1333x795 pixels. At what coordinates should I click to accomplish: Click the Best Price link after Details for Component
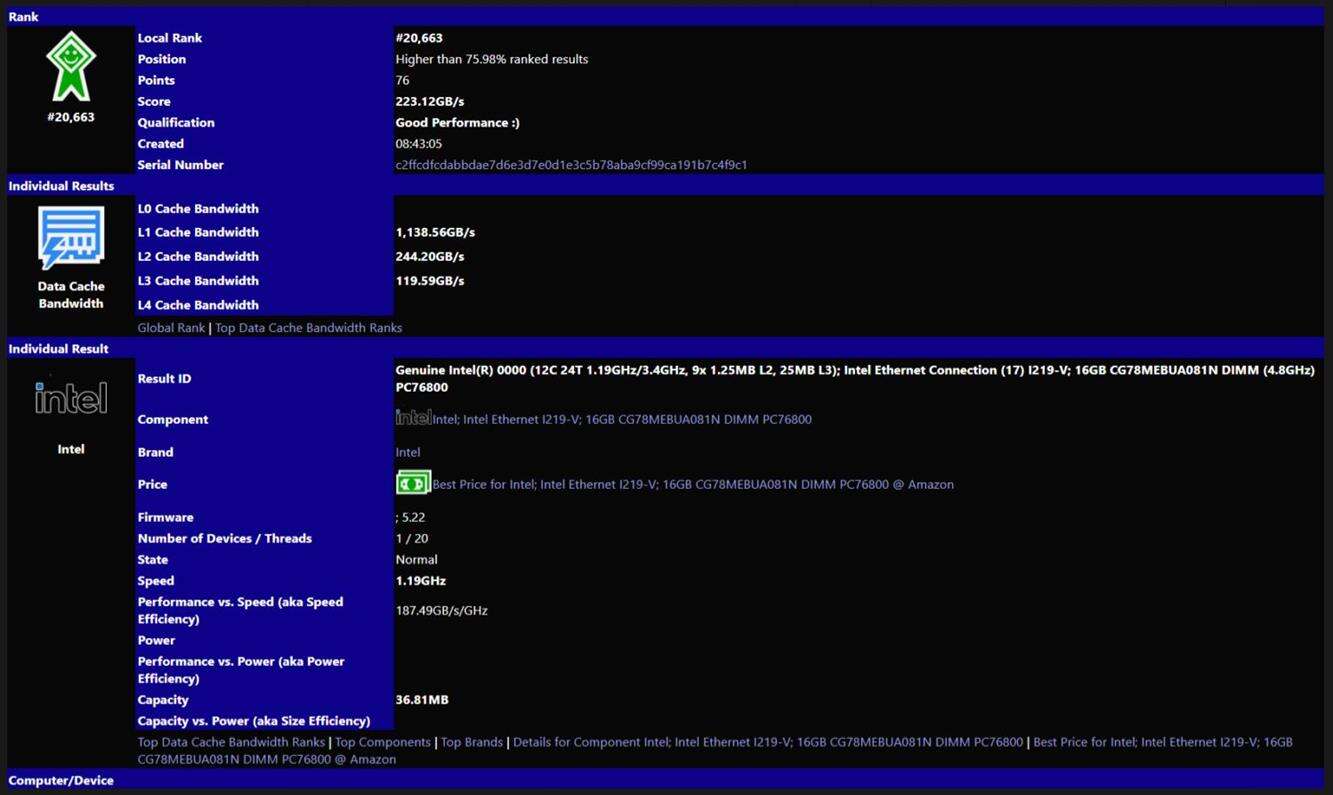(x=1162, y=742)
